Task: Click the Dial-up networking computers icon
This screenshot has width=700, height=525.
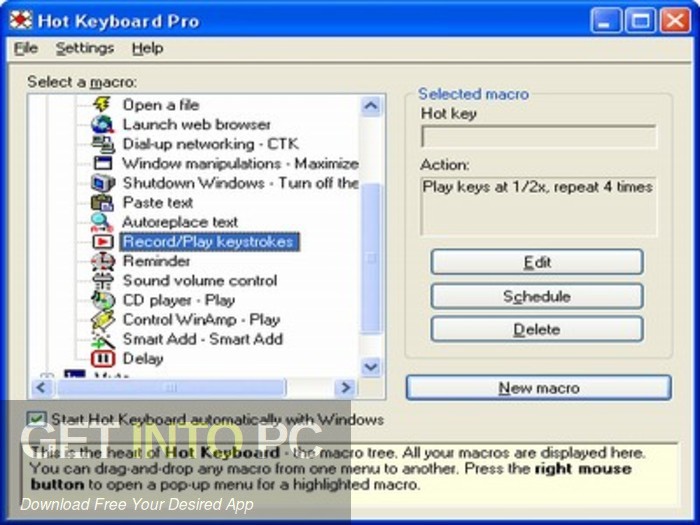Action: (103, 144)
